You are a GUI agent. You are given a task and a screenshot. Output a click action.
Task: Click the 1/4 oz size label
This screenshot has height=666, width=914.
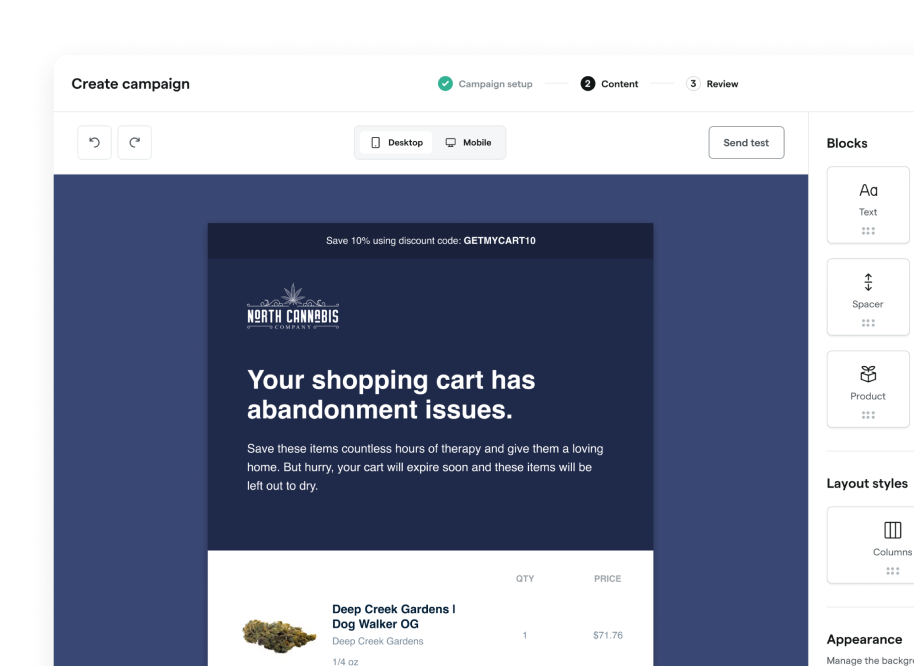[x=345, y=662]
